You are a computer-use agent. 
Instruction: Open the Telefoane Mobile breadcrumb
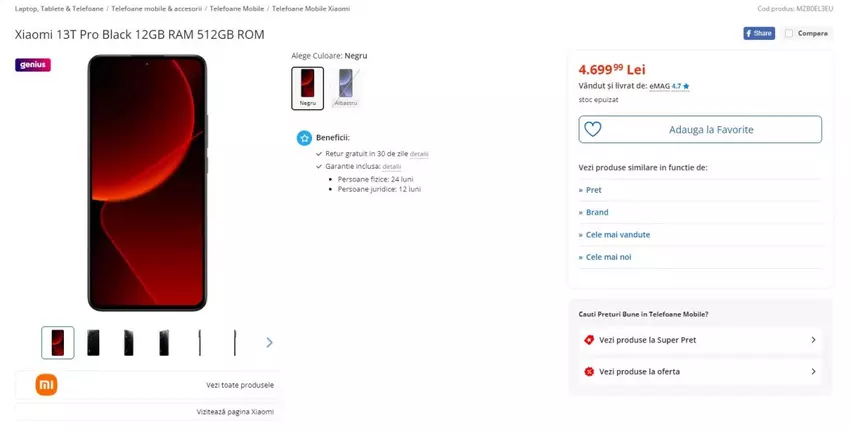pyautogui.click(x=237, y=8)
